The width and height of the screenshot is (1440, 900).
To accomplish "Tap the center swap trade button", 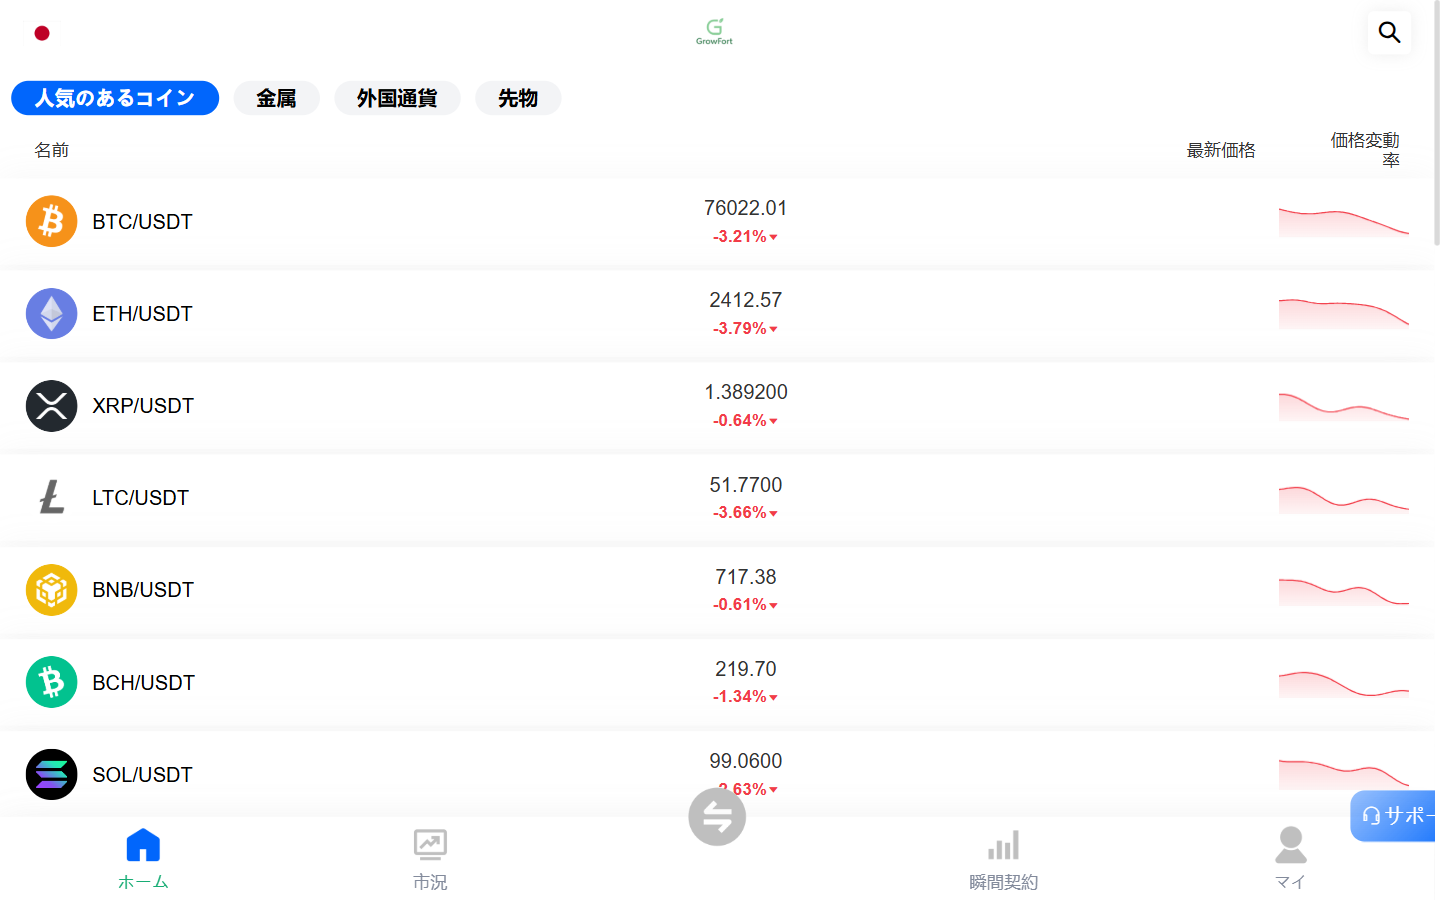I will [x=717, y=817].
